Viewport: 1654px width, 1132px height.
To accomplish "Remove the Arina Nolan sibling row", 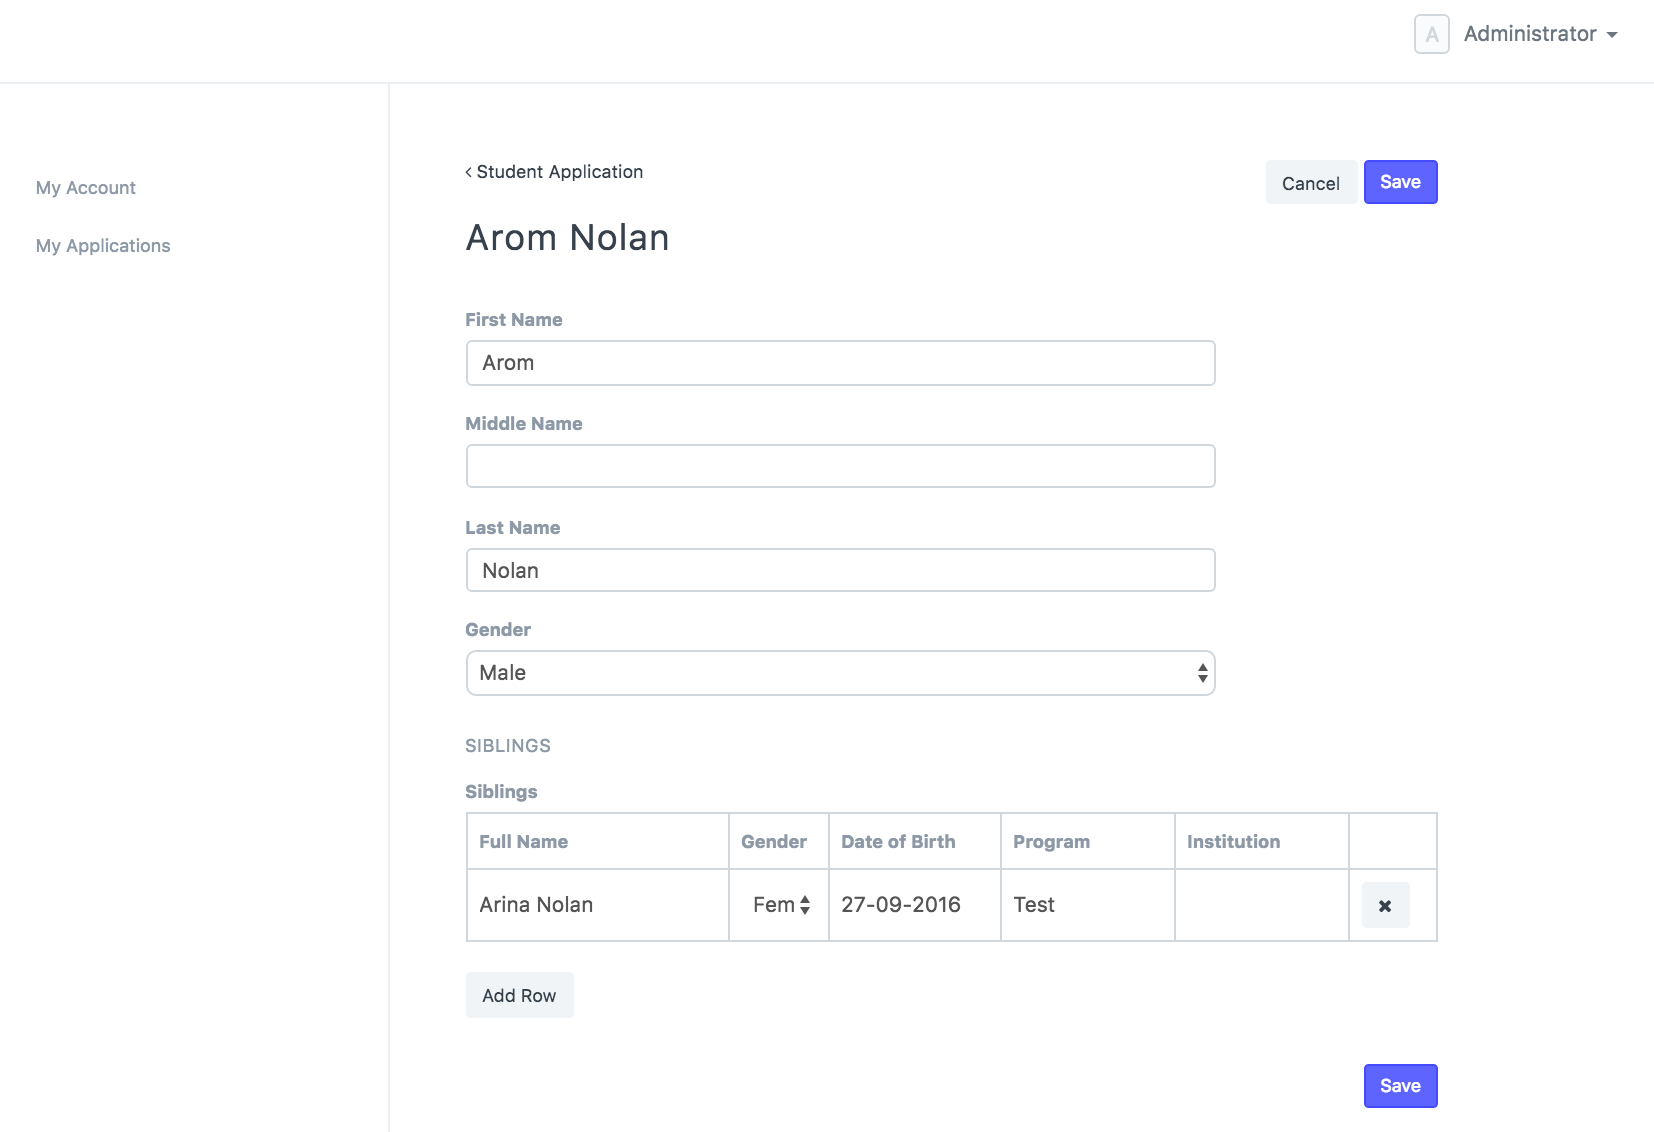I will coord(1385,904).
